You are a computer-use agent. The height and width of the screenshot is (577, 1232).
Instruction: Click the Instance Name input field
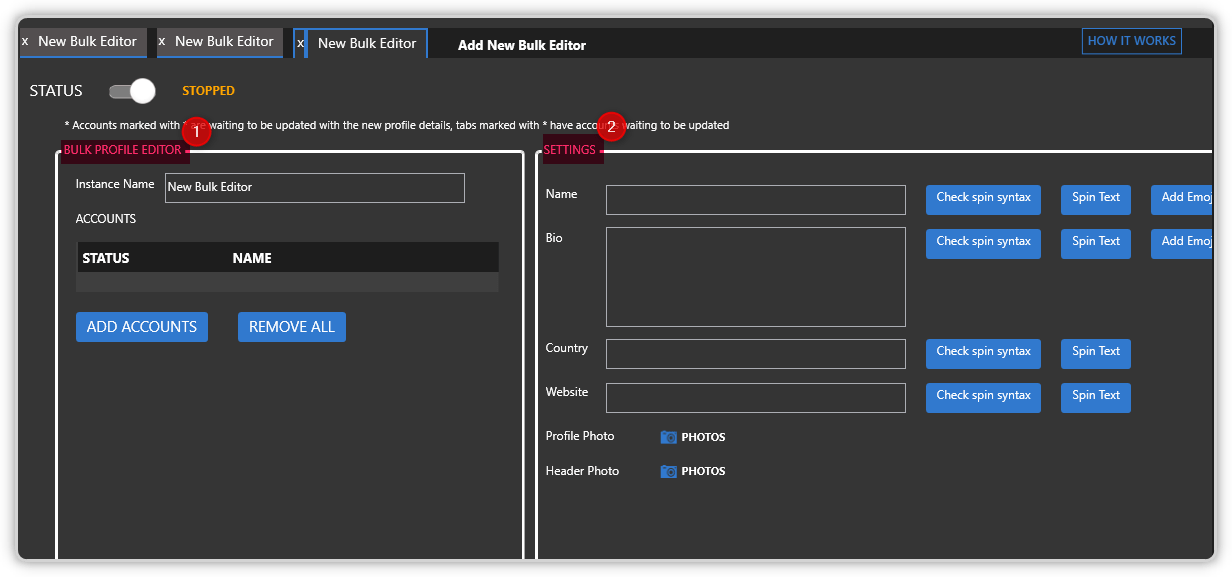(314, 188)
